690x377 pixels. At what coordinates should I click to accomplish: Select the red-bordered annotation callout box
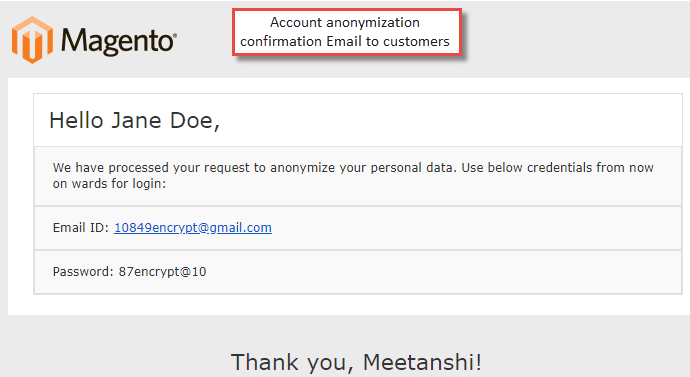coord(347,32)
